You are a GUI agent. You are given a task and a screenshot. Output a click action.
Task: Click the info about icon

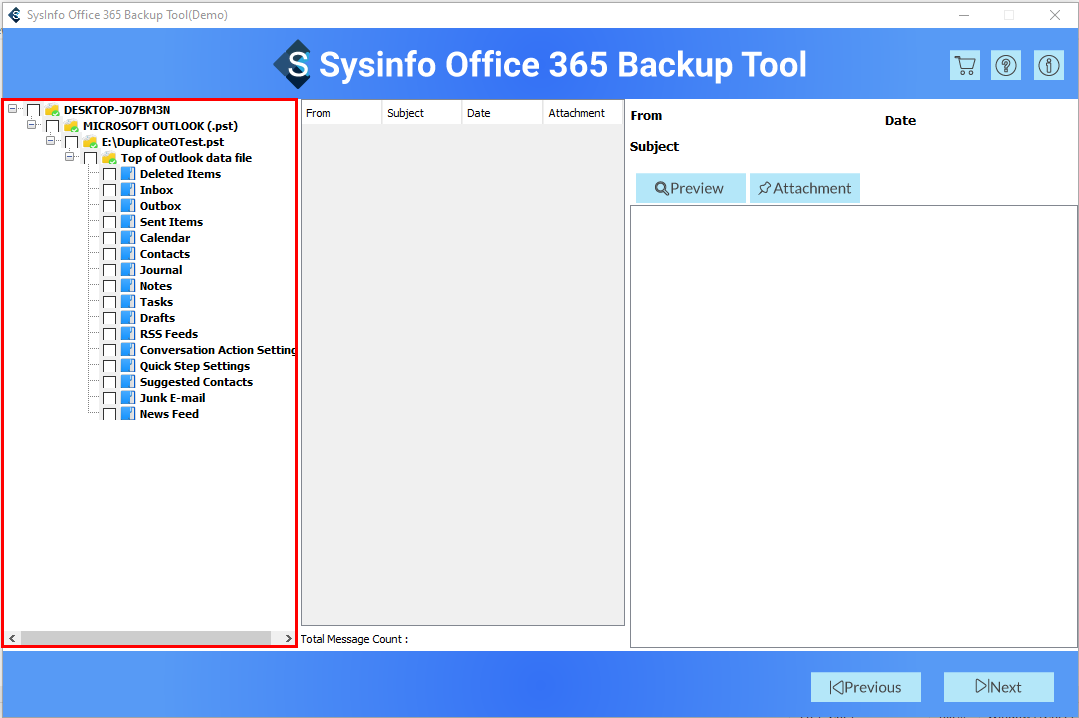tap(1048, 65)
